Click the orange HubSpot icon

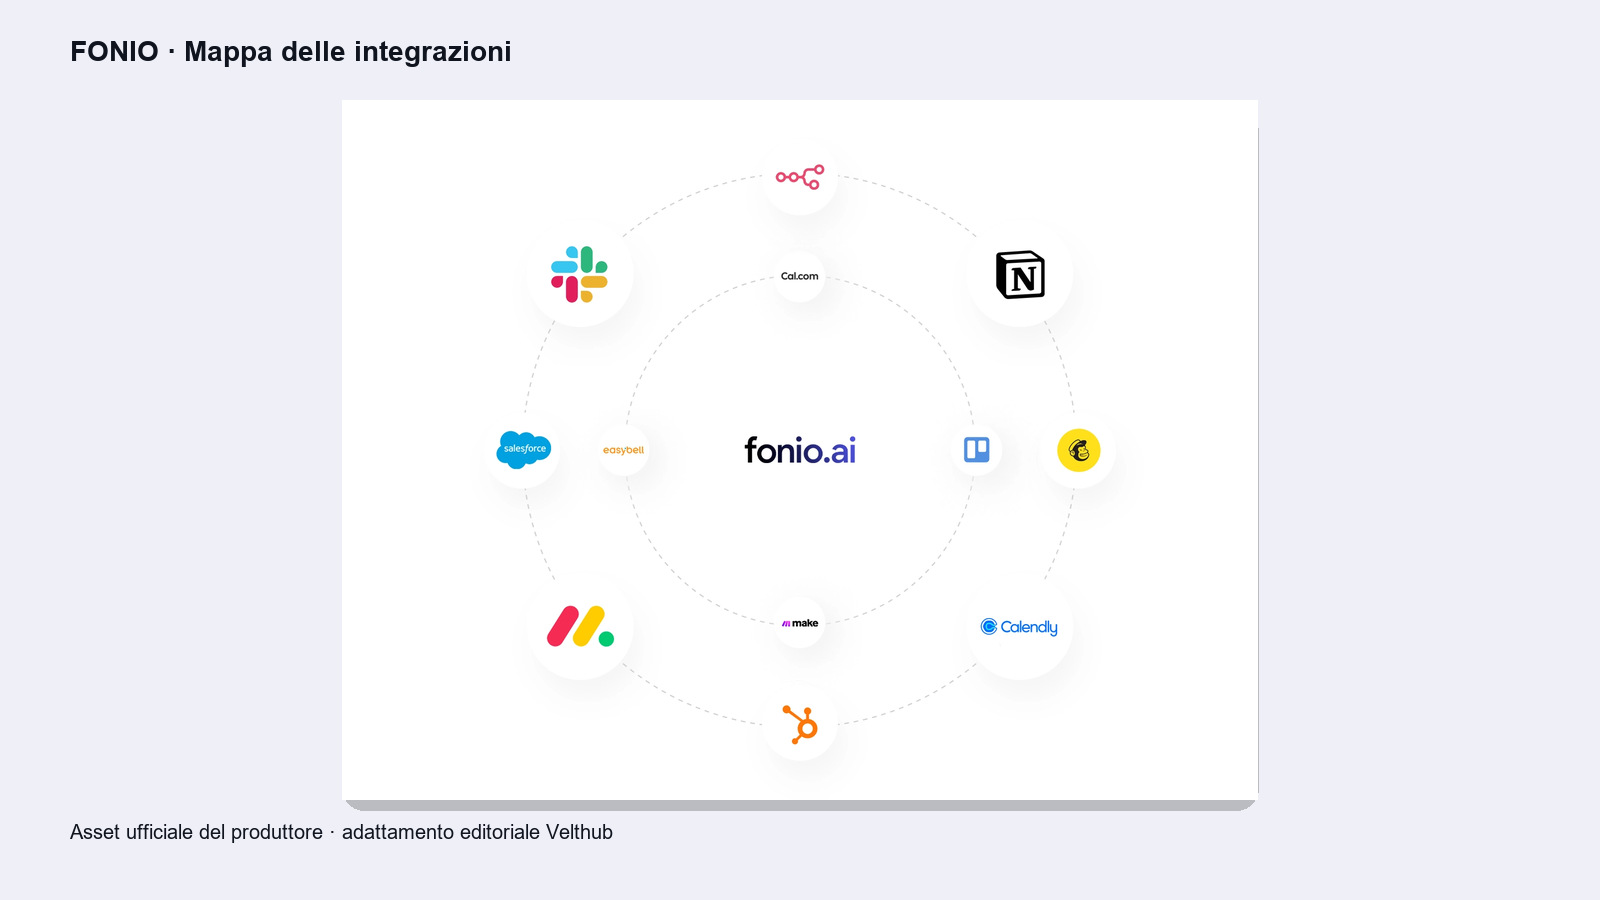(800, 724)
